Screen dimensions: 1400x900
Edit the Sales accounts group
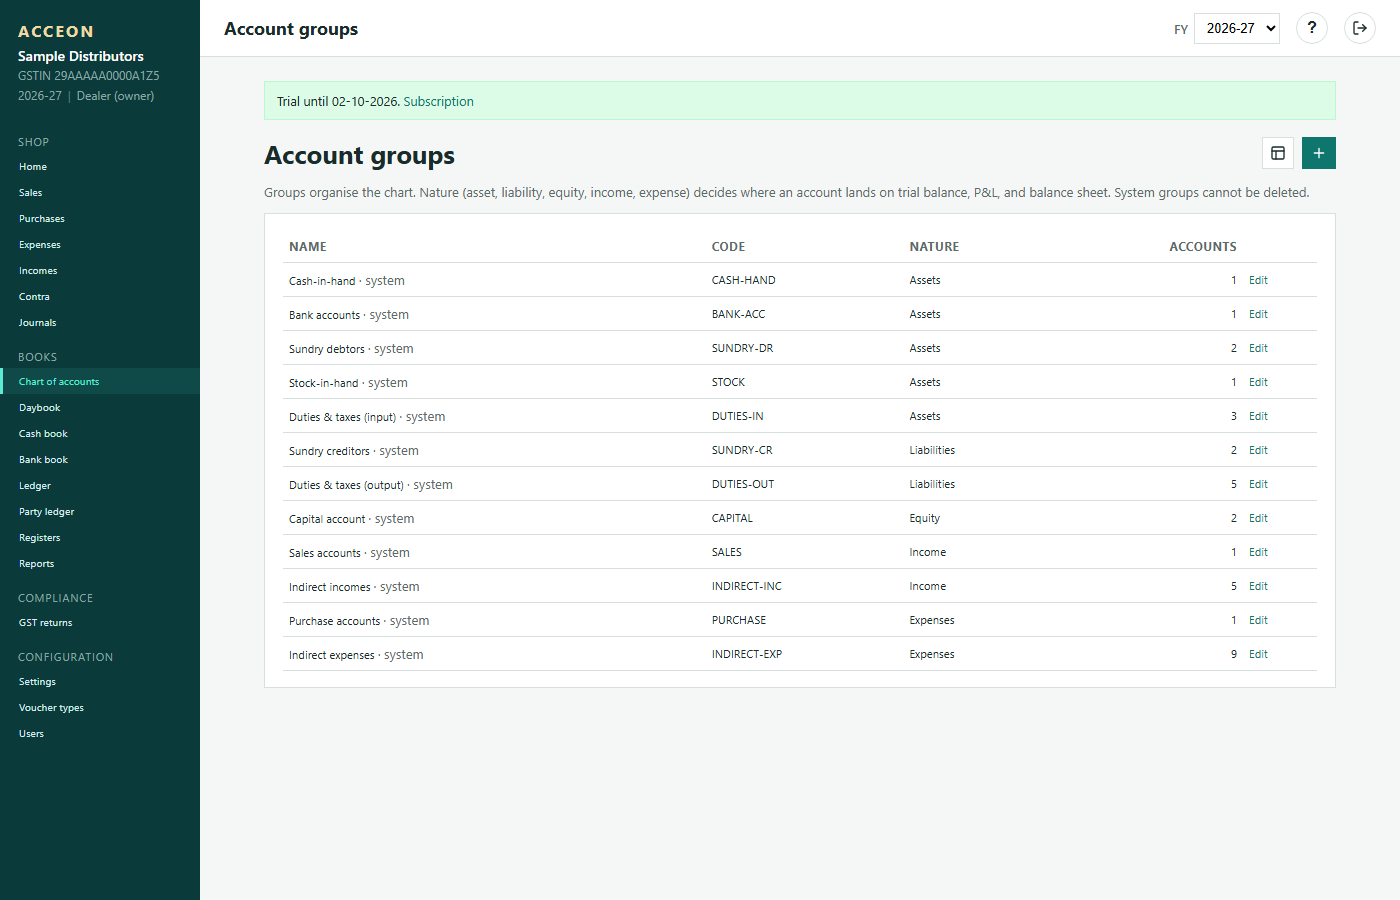[1258, 552]
